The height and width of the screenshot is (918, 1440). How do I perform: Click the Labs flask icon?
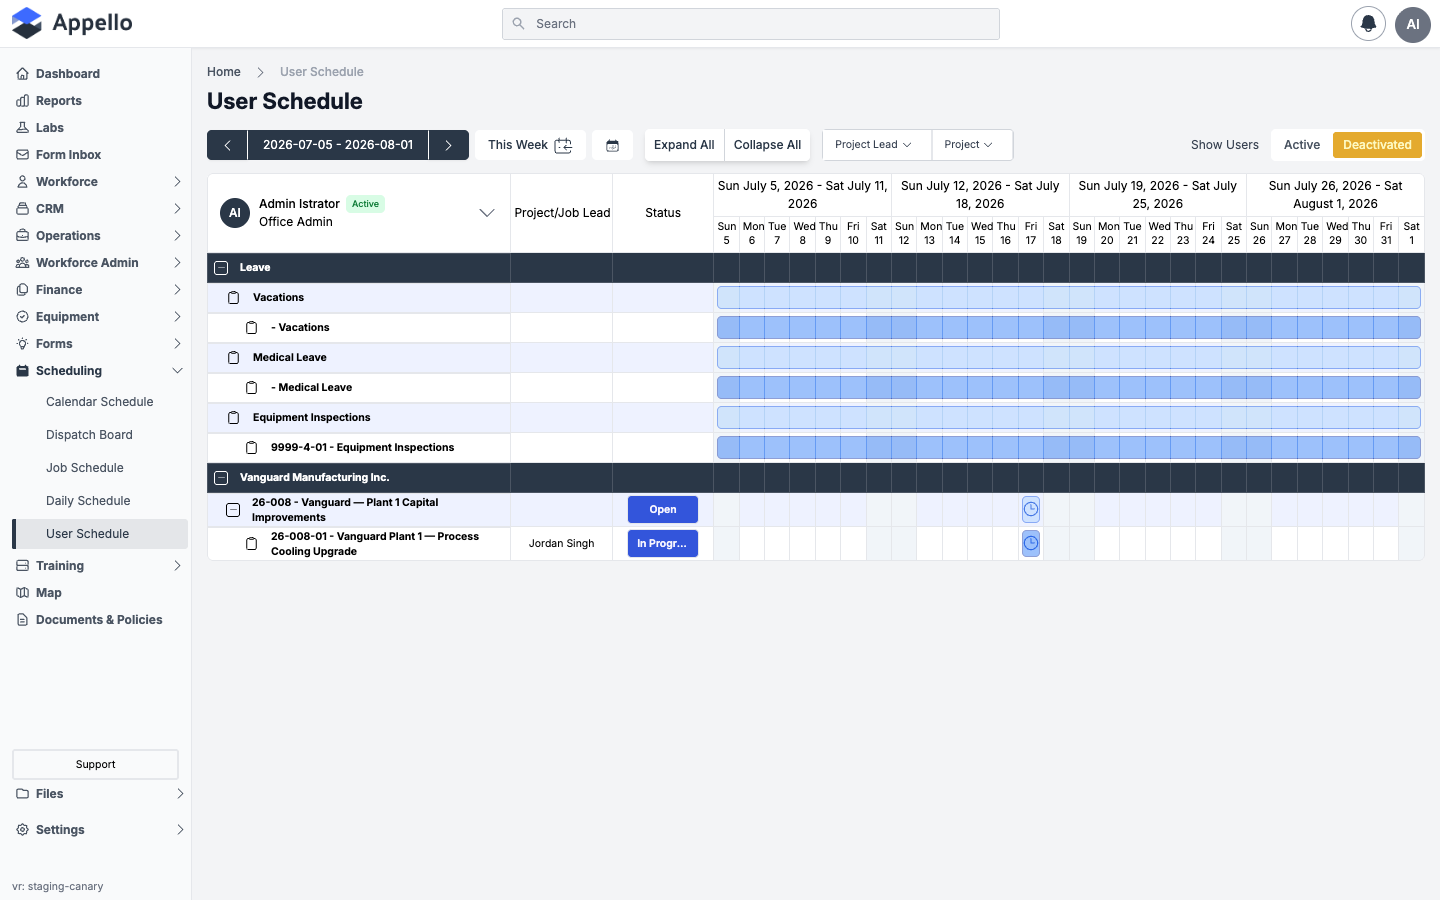[x=23, y=128]
